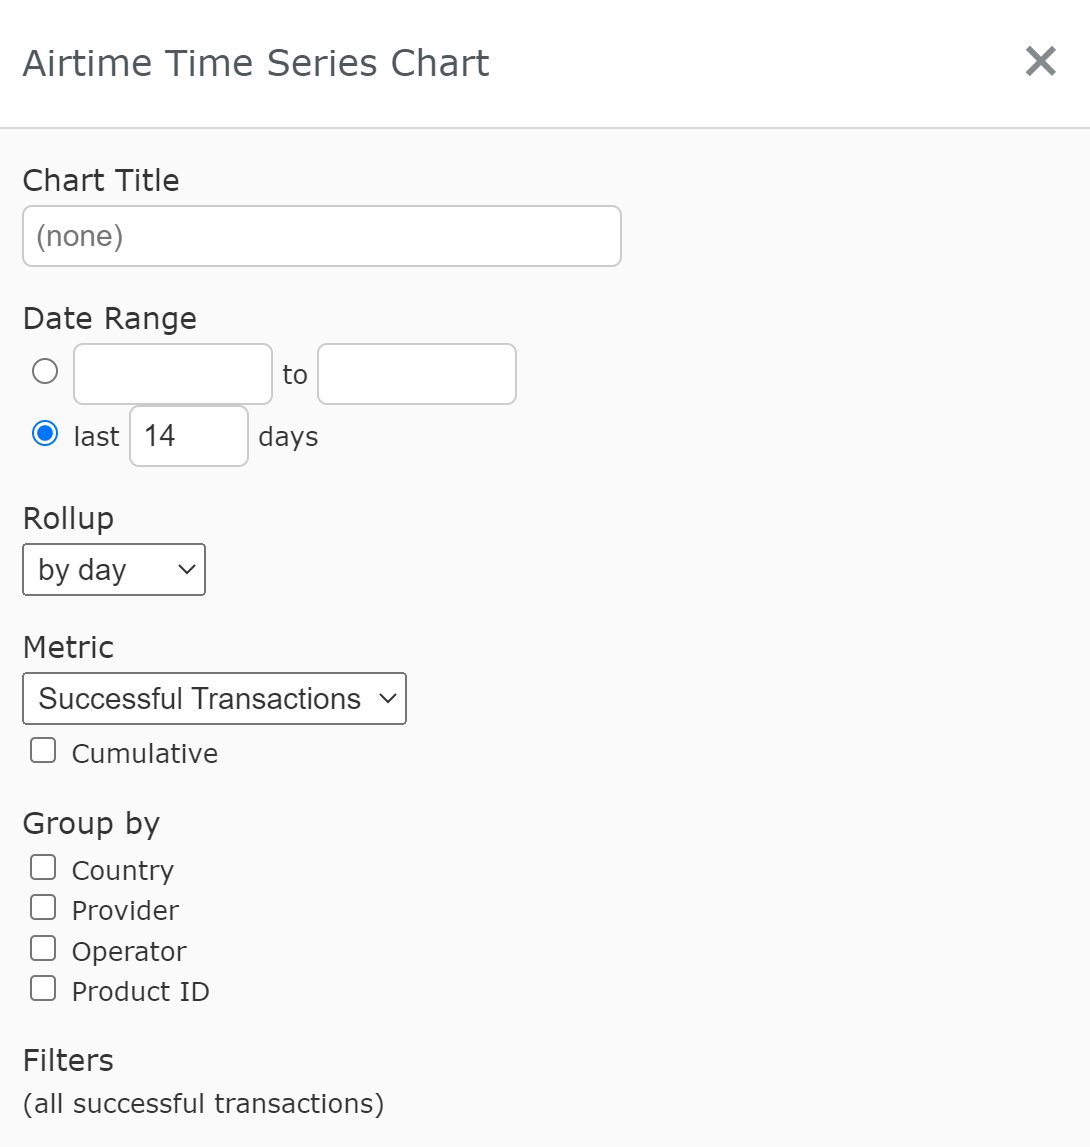Check Group by Country
Screen dimensions: 1090x1147
(43, 868)
